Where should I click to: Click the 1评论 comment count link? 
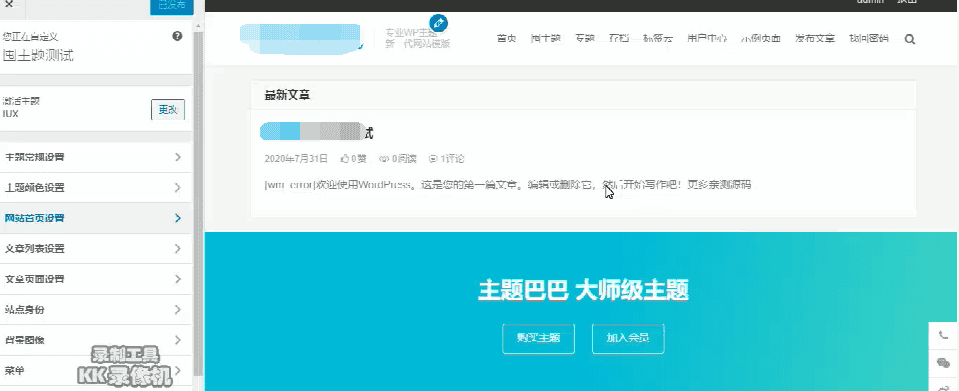click(446, 159)
